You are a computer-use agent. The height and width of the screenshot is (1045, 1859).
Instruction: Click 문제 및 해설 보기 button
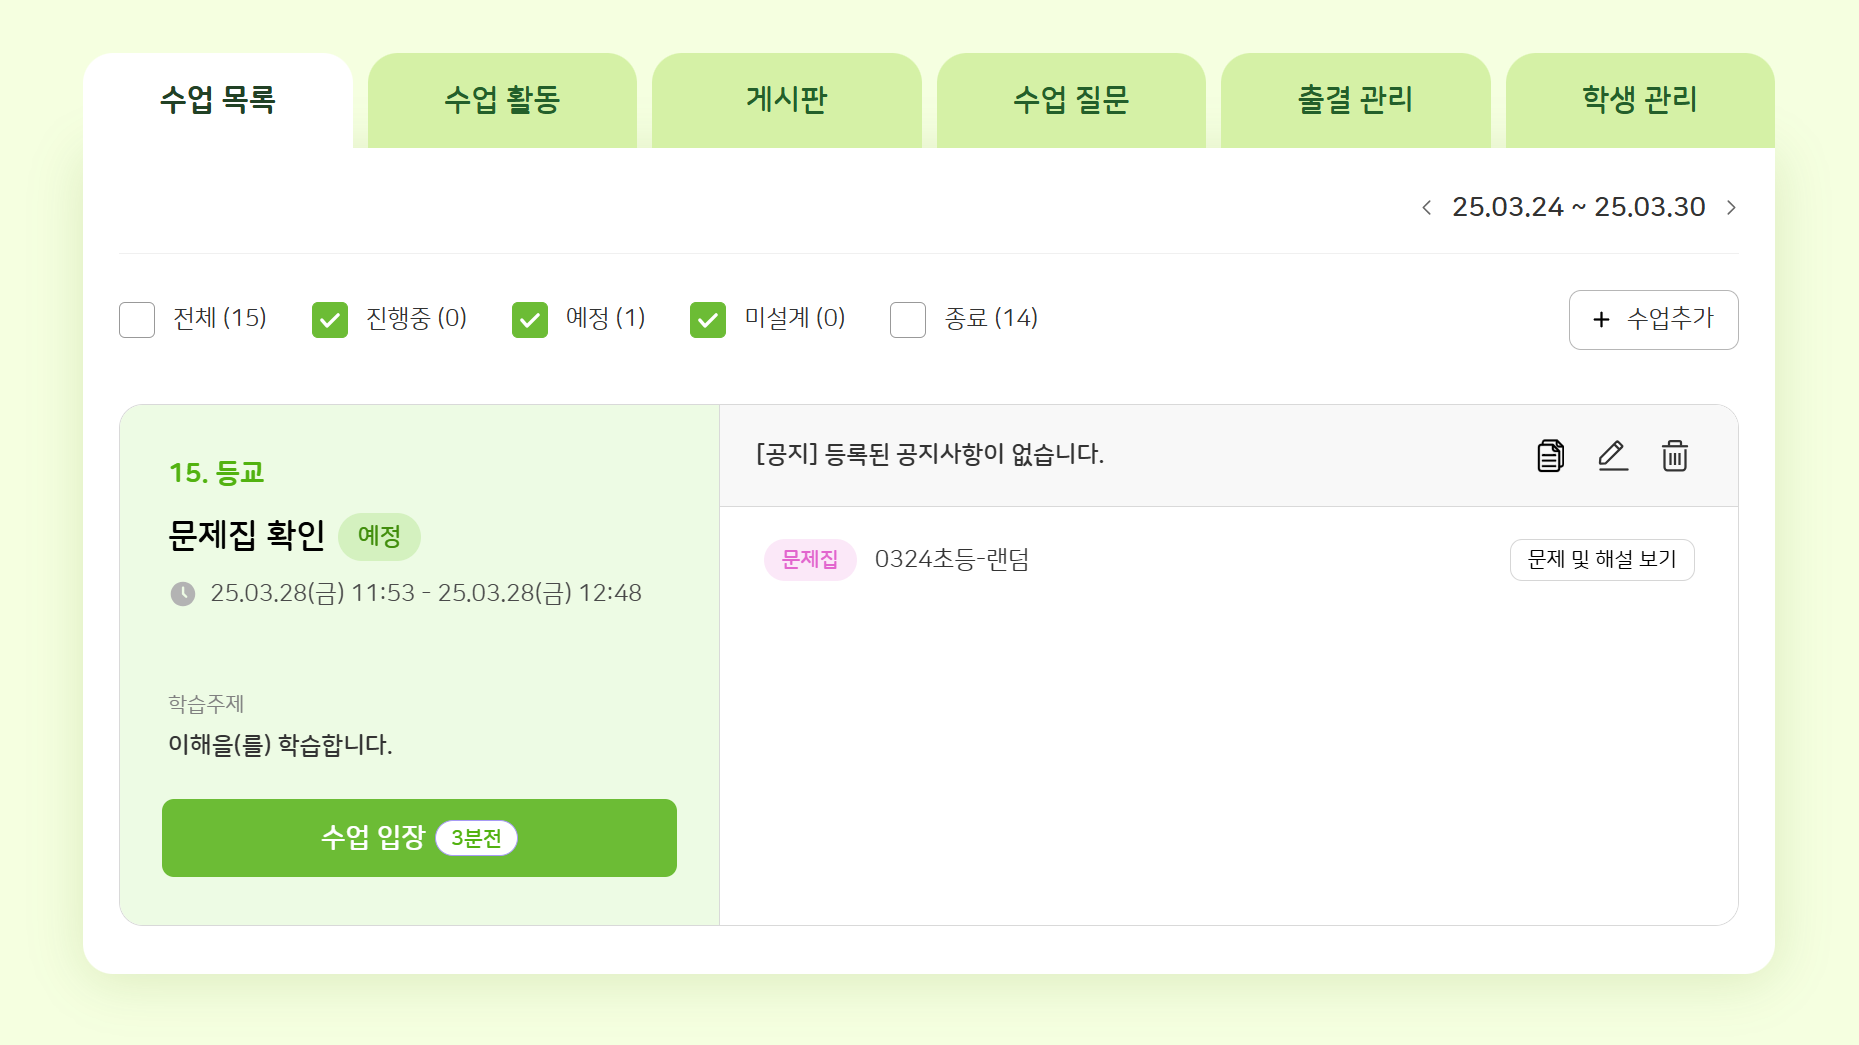coord(1601,560)
